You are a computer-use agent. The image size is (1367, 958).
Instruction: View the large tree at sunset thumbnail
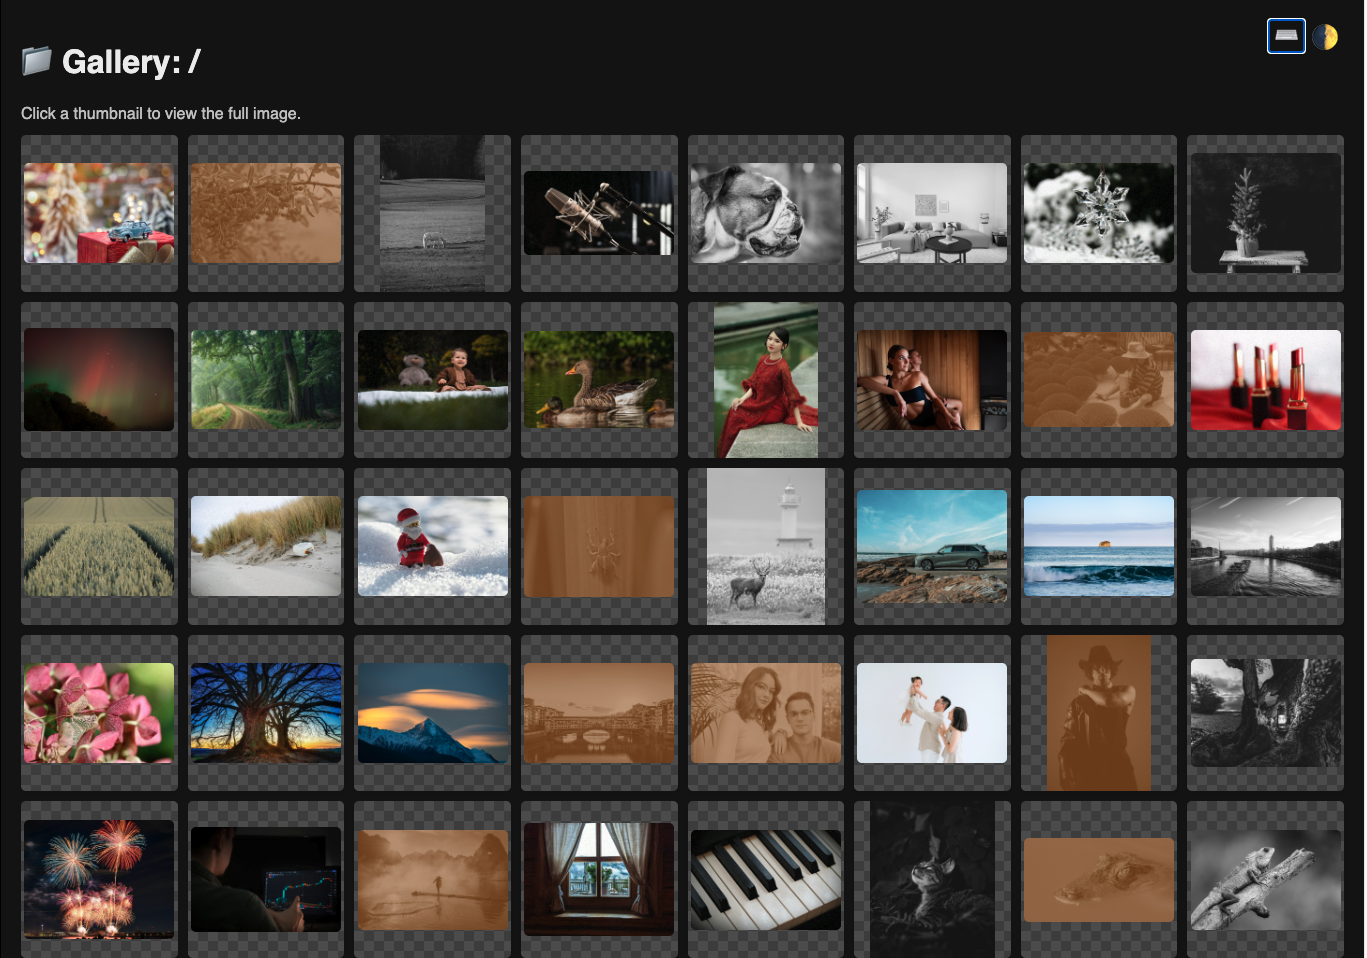tap(265, 712)
